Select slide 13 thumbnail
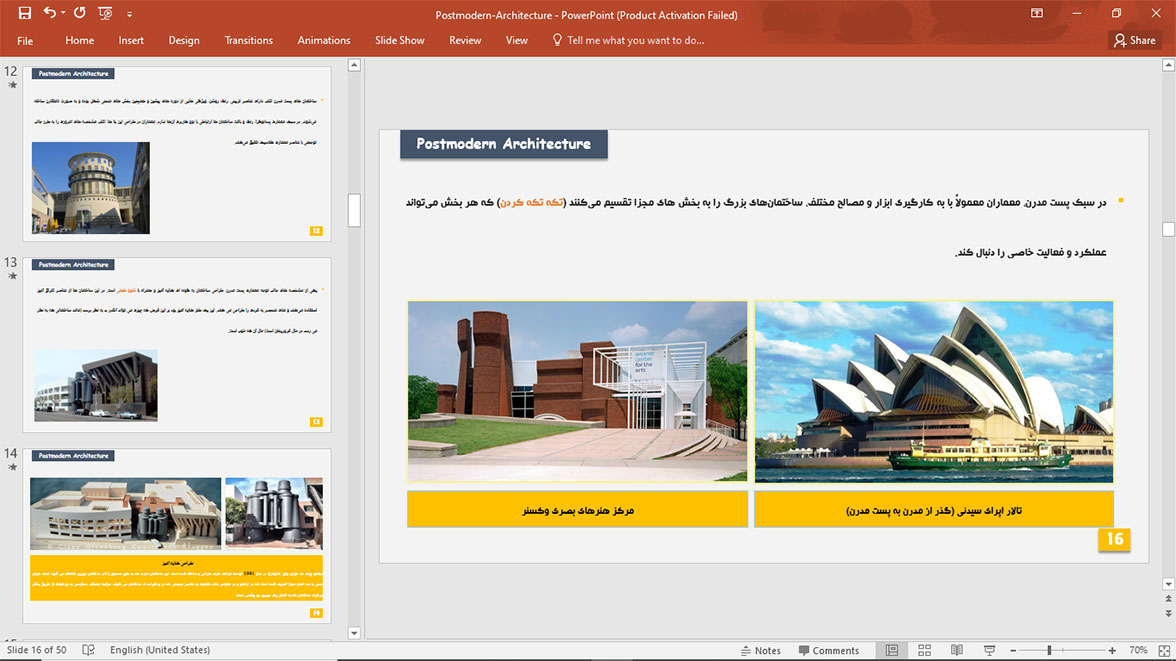Viewport: 1176px width, 661px height. pyautogui.click(x=177, y=345)
